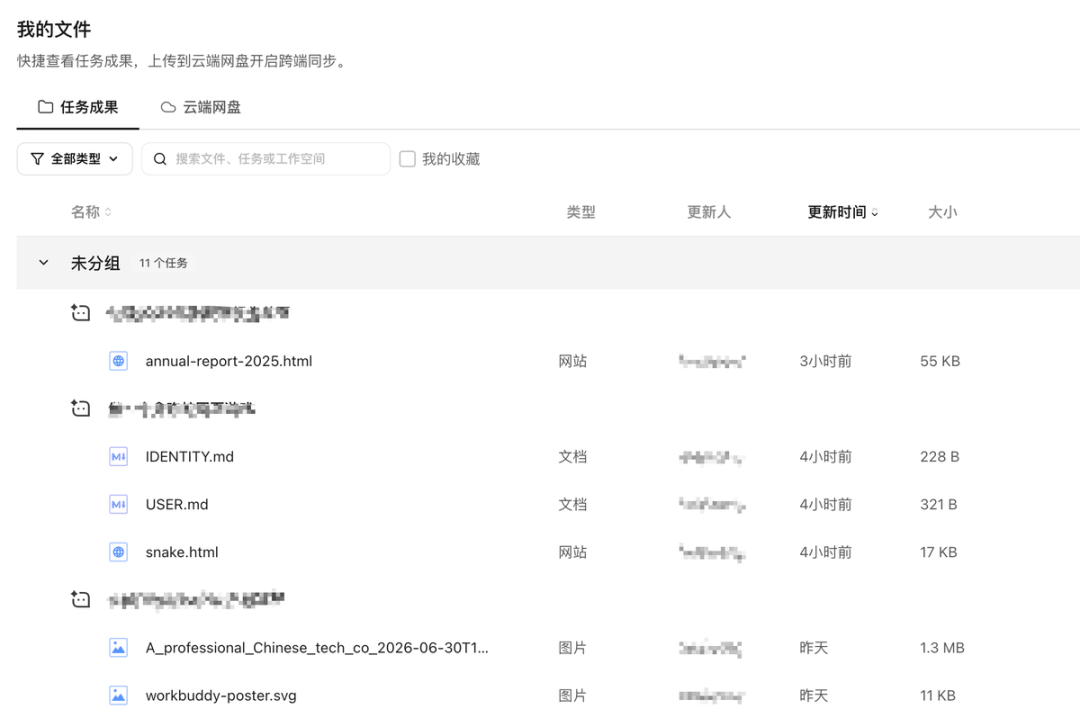
Task: Click the image icon of A_professional_Chinese_tech_co file
Action: (x=118, y=648)
